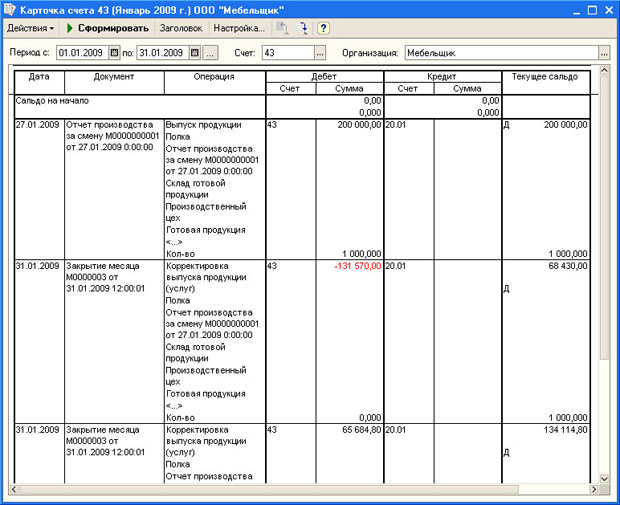Open organization selection ellipsis button
Viewport: 620px width, 505px height.
pyautogui.click(x=604, y=53)
